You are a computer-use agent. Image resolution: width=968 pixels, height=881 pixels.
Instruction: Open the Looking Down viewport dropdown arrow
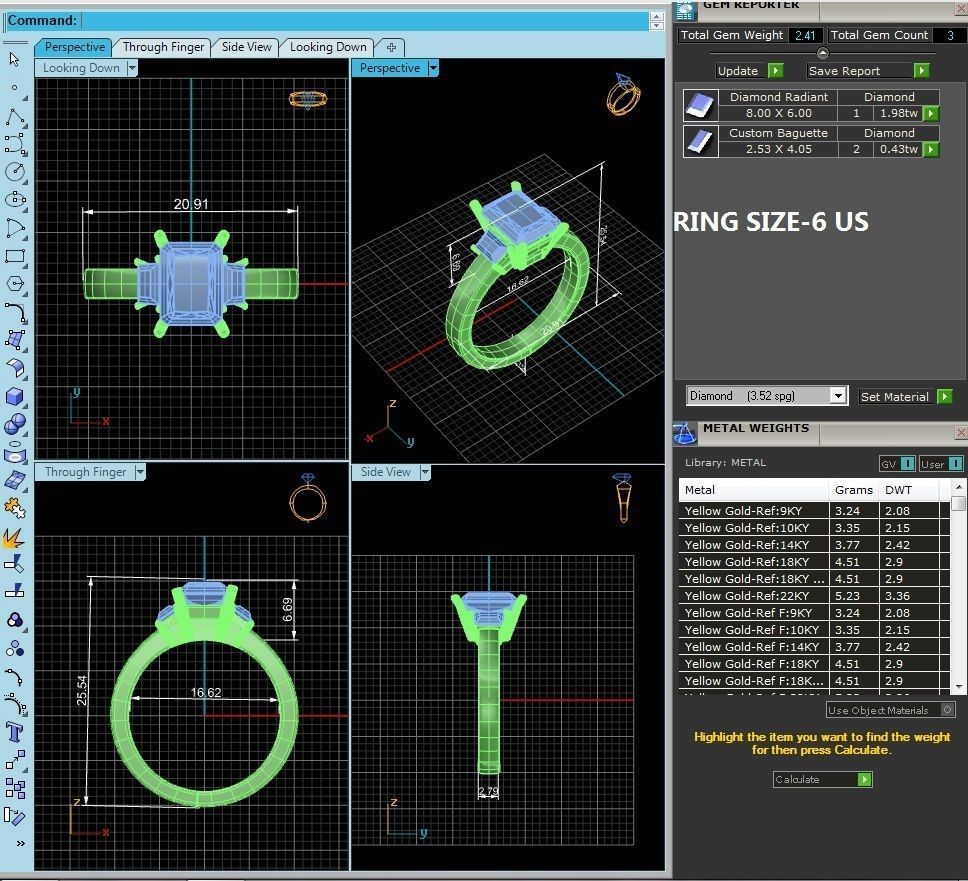132,68
